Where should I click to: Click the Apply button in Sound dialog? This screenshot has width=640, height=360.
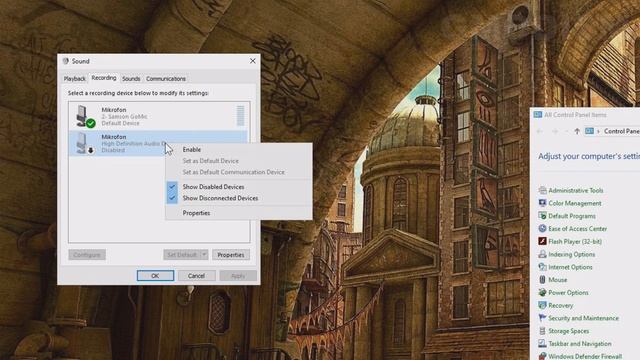point(238,276)
